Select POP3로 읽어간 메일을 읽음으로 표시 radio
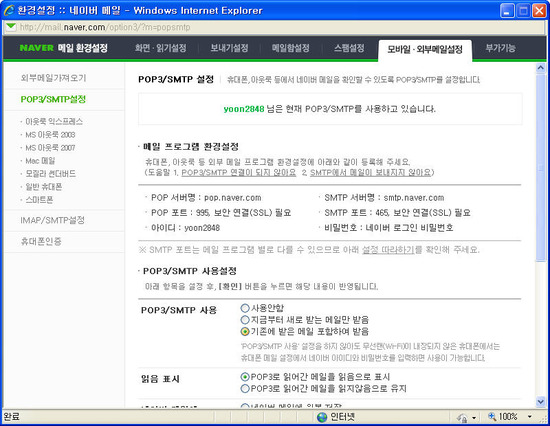 pyautogui.click(x=245, y=377)
